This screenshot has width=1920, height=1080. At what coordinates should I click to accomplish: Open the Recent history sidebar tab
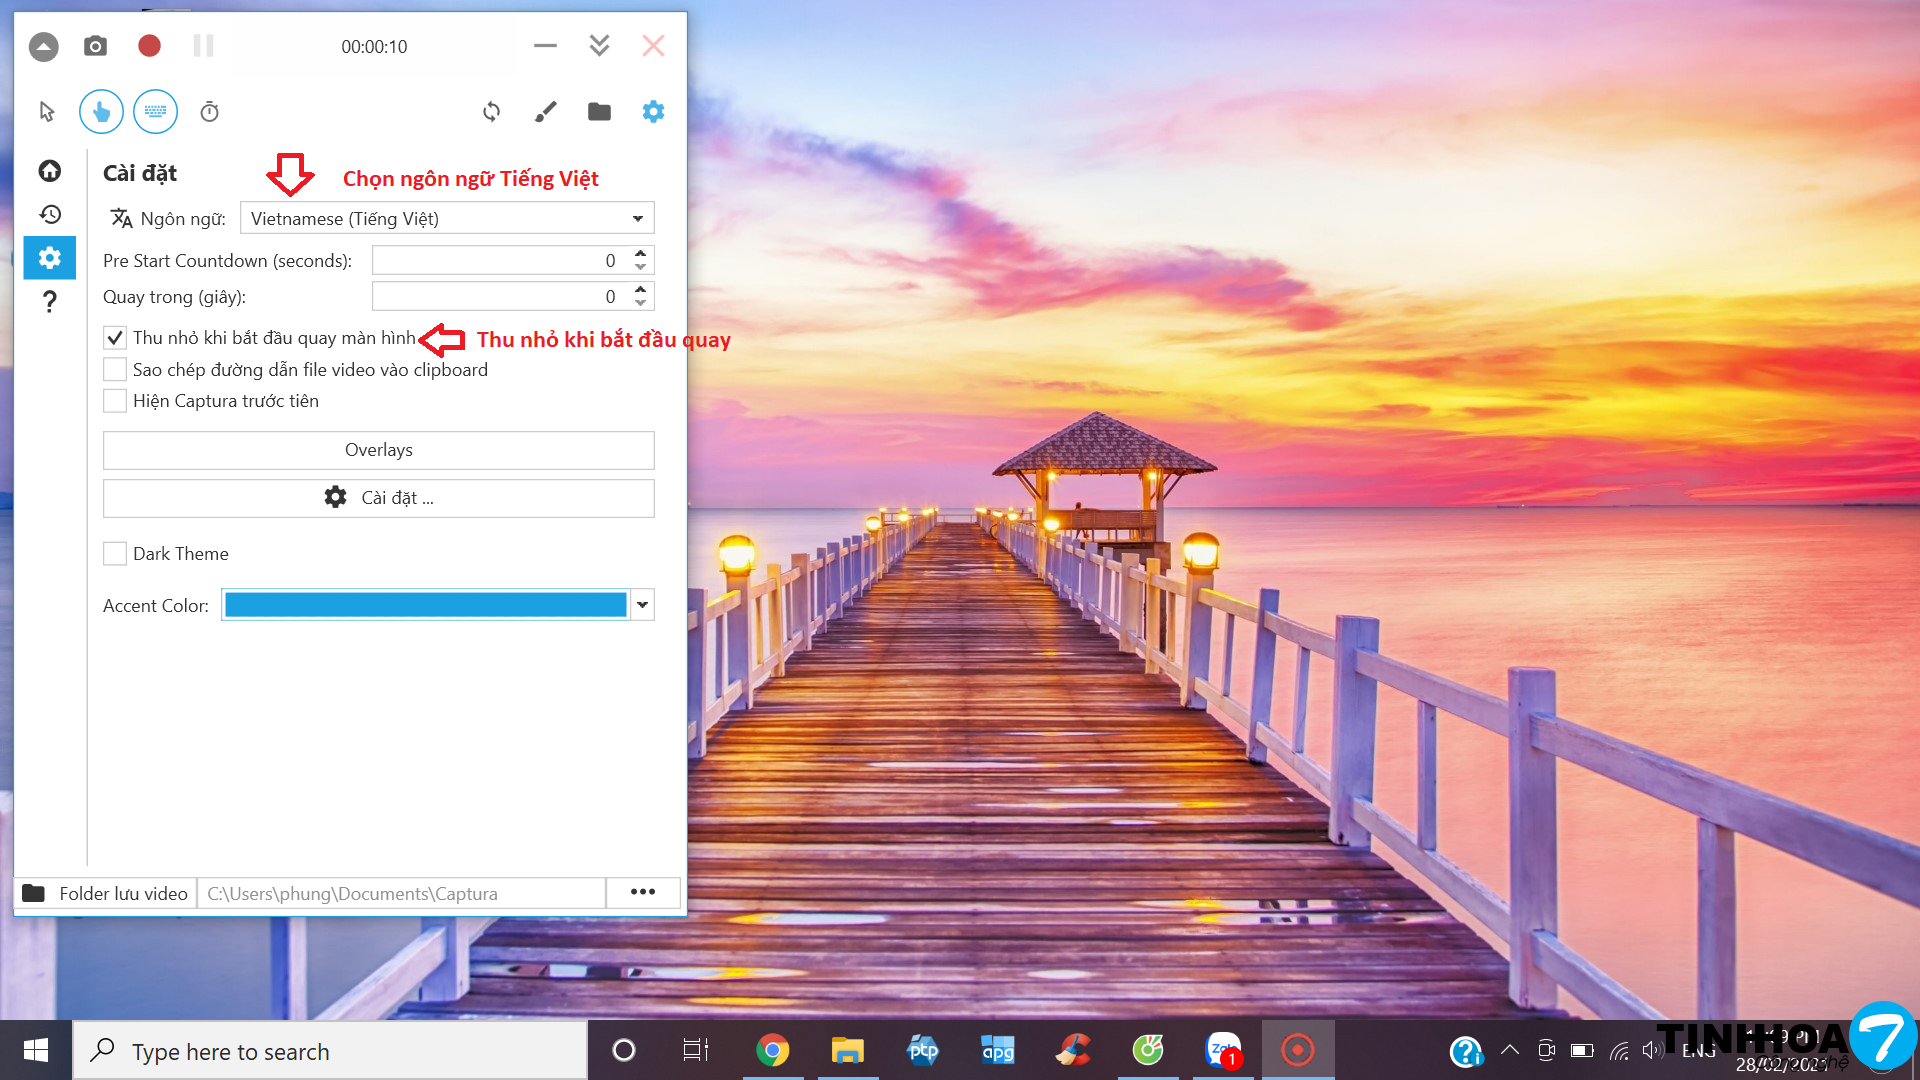tap(50, 214)
